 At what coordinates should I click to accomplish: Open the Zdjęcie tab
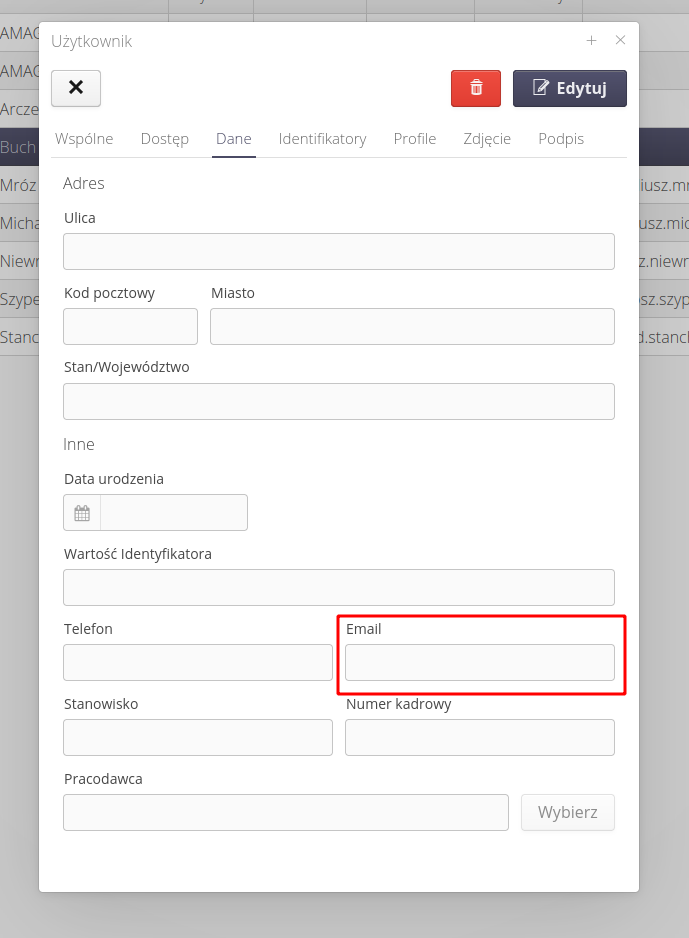click(487, 139)
